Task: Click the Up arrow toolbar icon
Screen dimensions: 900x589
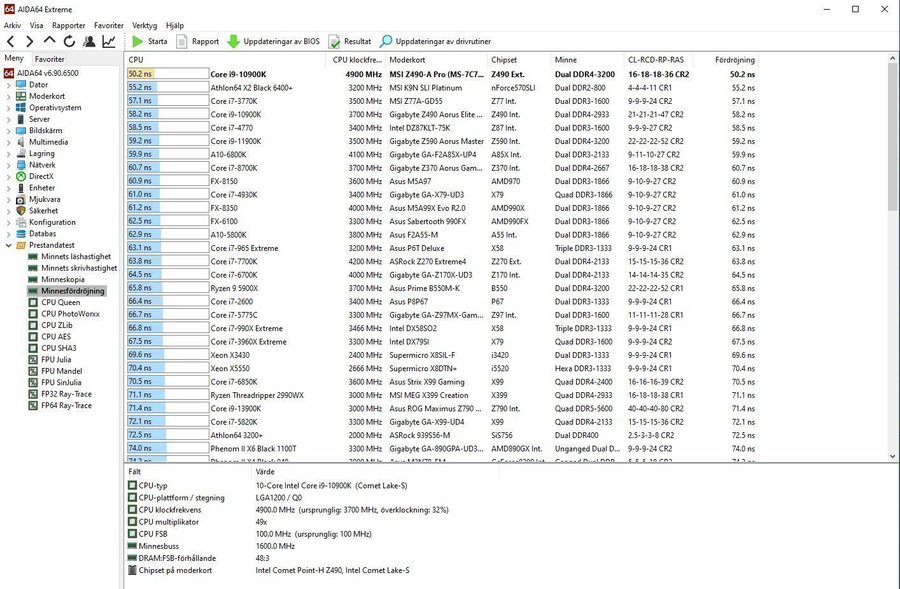Action: click(50, 41)
